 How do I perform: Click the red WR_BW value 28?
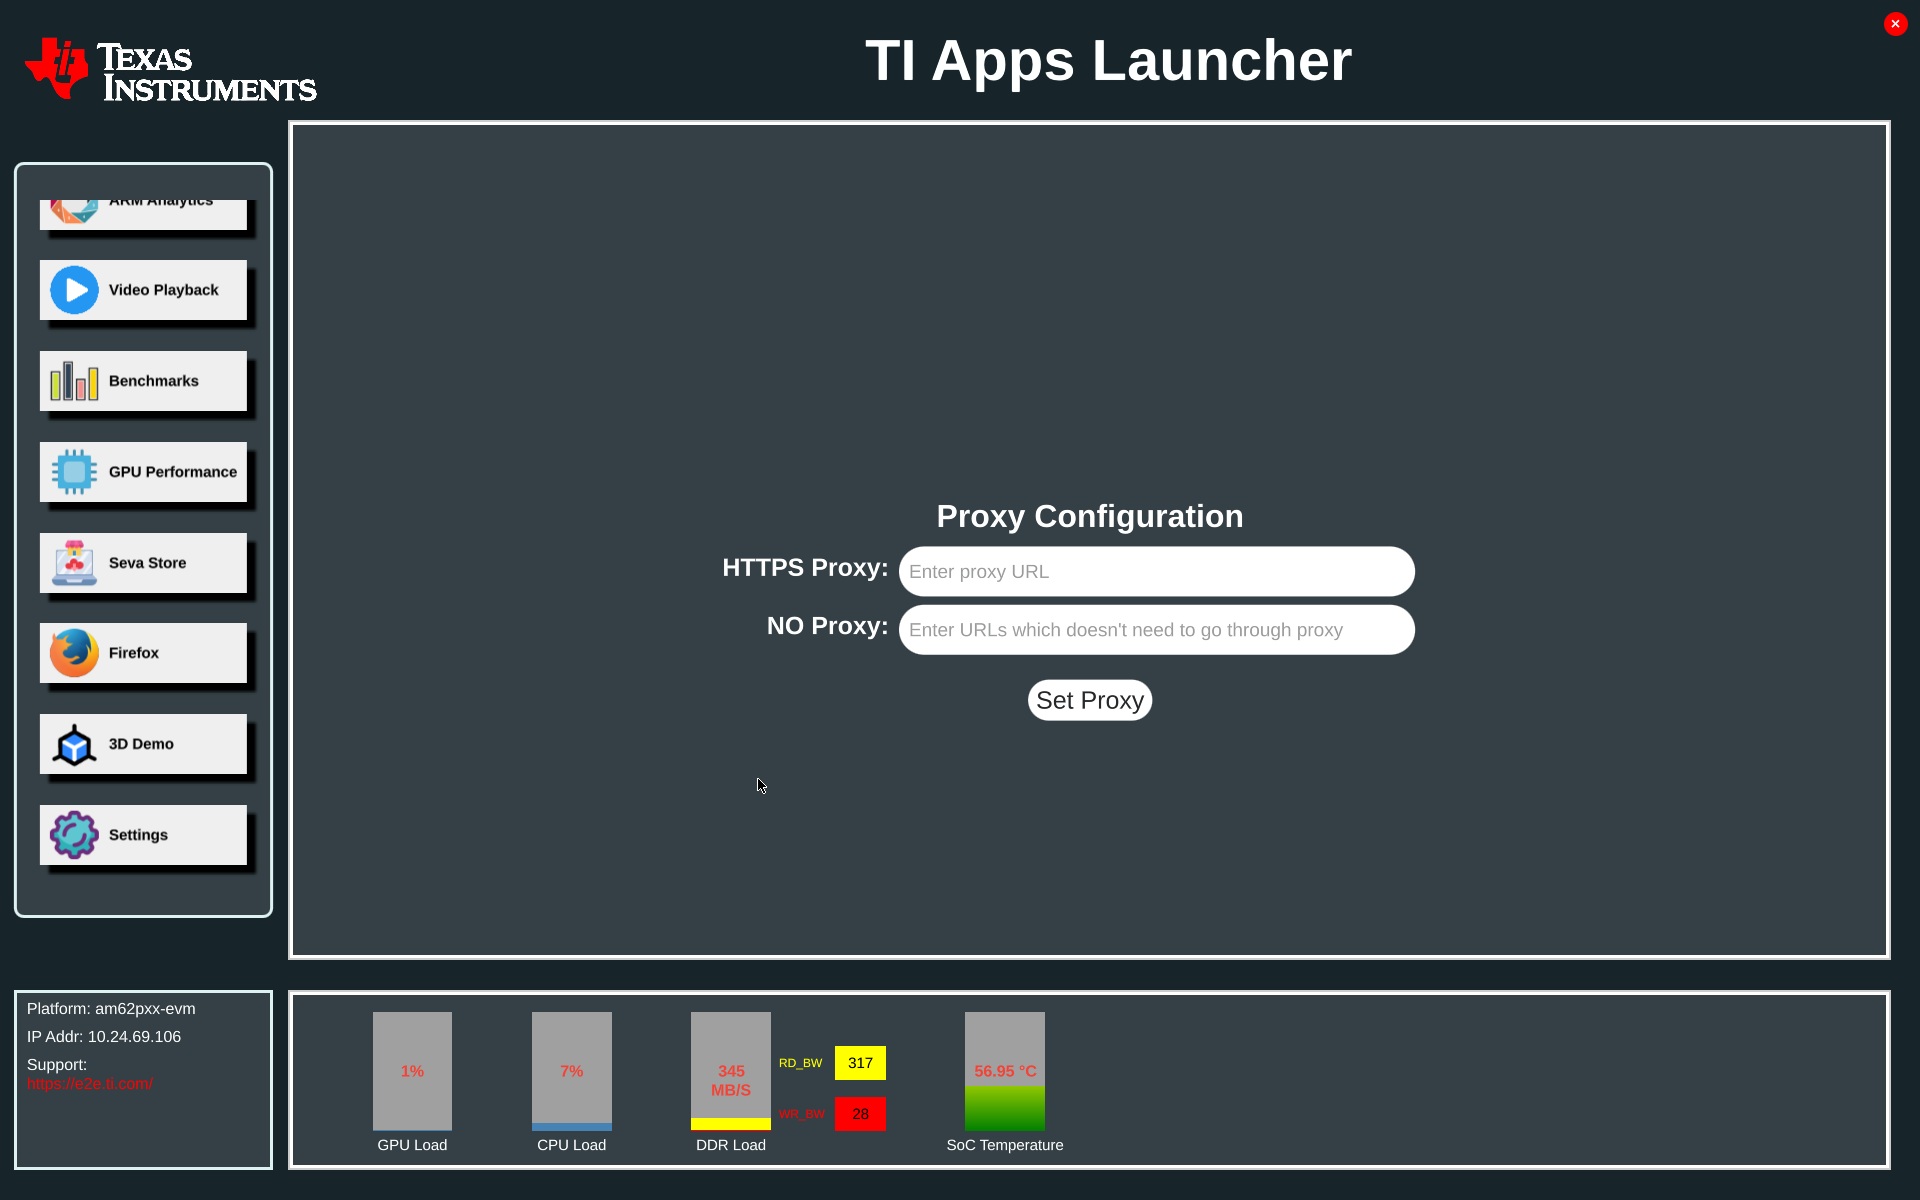[860, 1114]
